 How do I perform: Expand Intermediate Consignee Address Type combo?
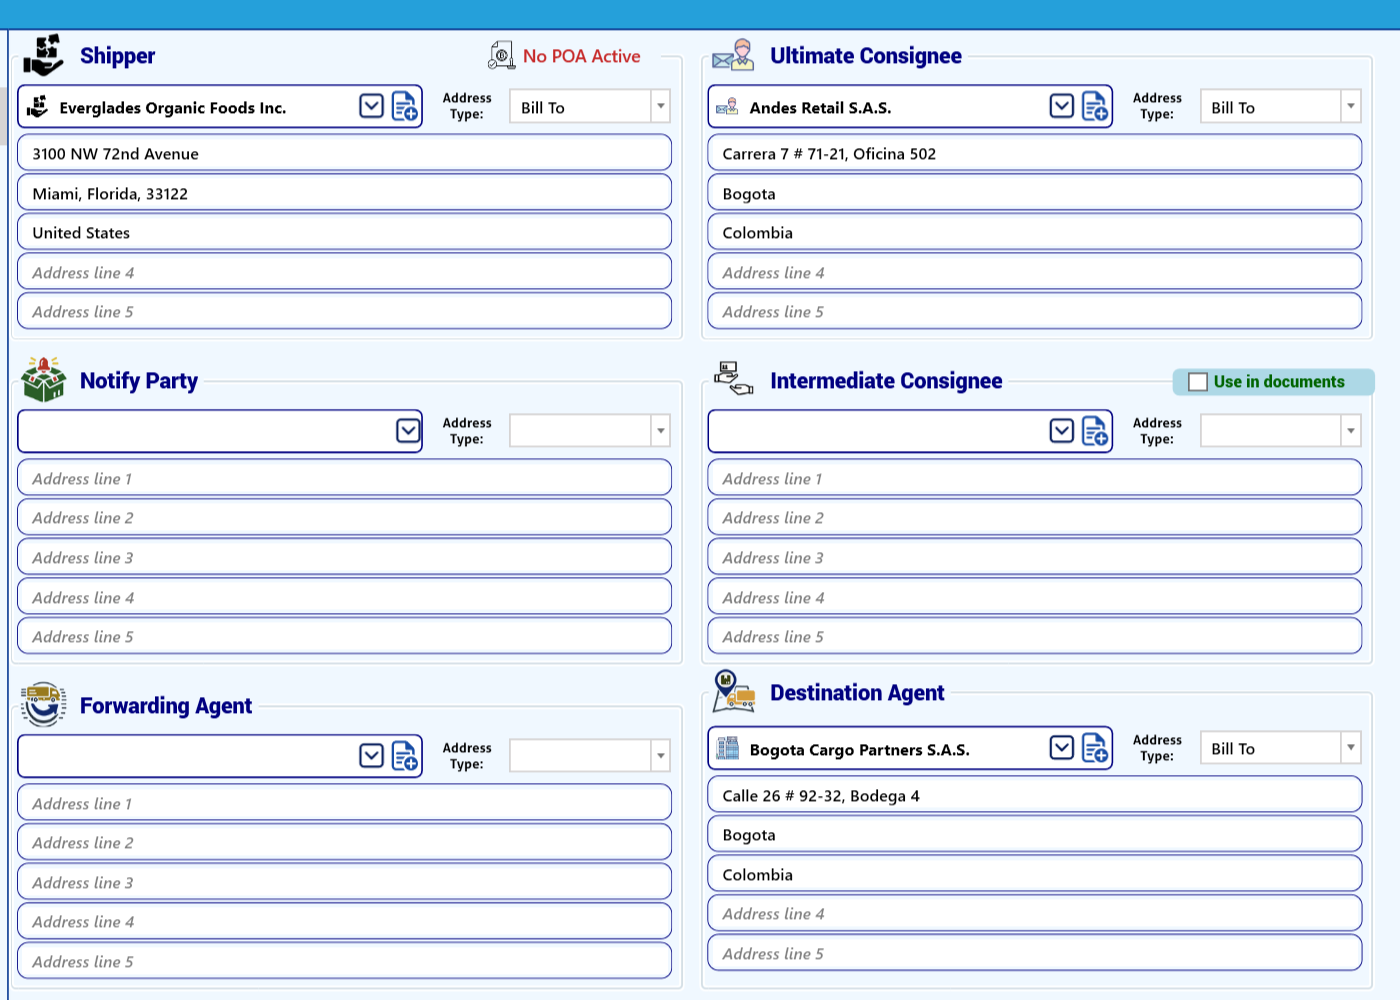pos(1351,432)
